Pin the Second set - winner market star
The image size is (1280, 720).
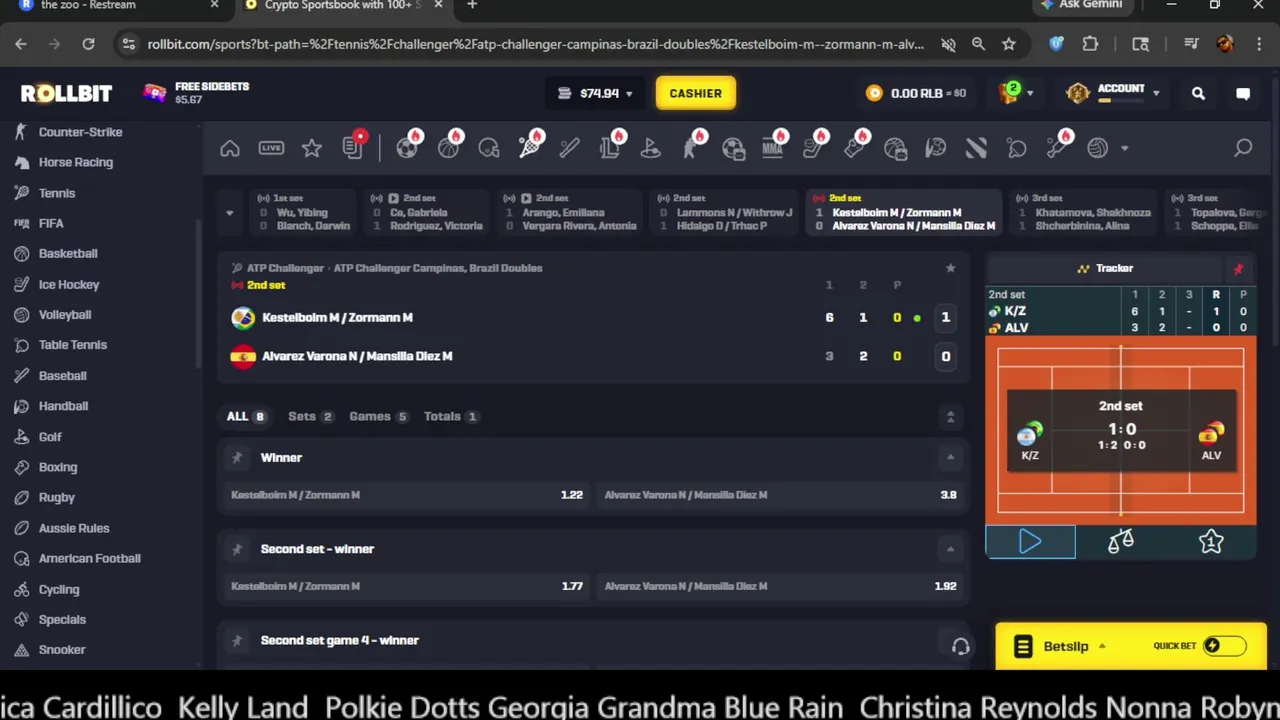(x=237, y=549)
